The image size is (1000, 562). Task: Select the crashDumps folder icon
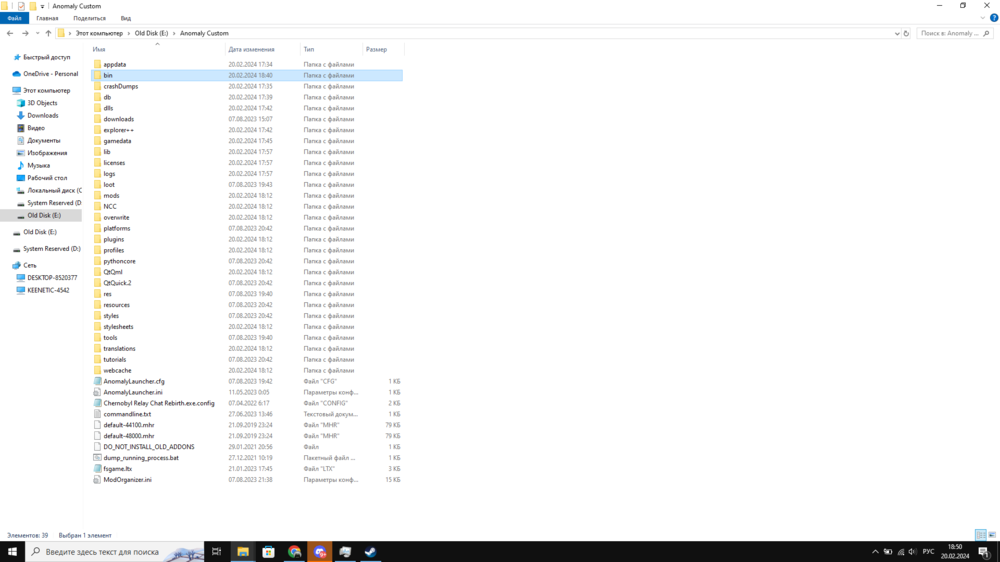97,86
